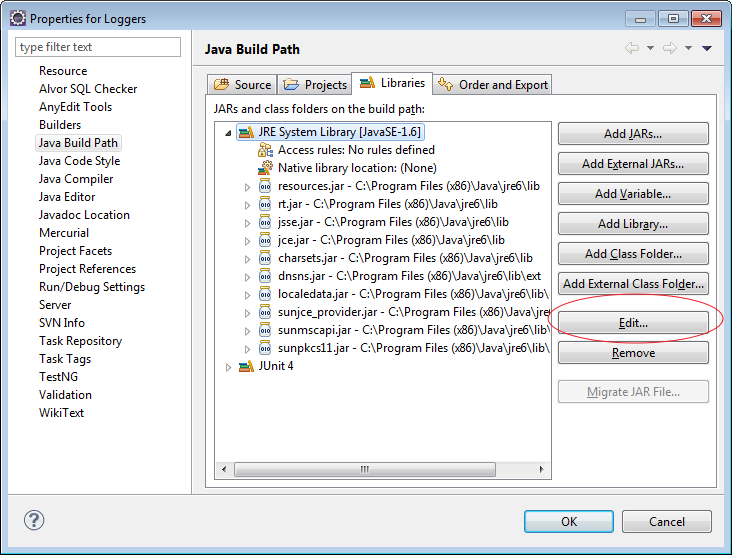This screenshot has width=732, height=555.
Task: Click the Add JARs... button
Action: (633, 134)
